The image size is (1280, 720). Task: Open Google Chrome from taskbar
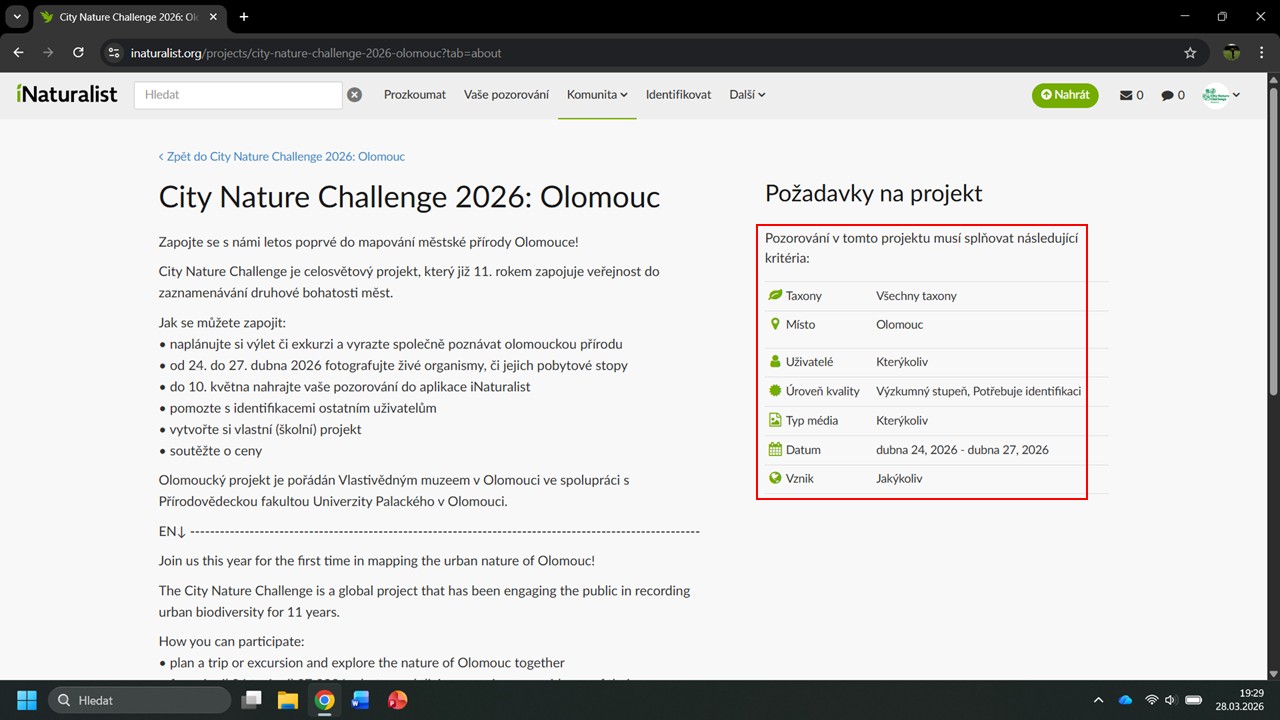pyautogui.click(x=324, y=700)
